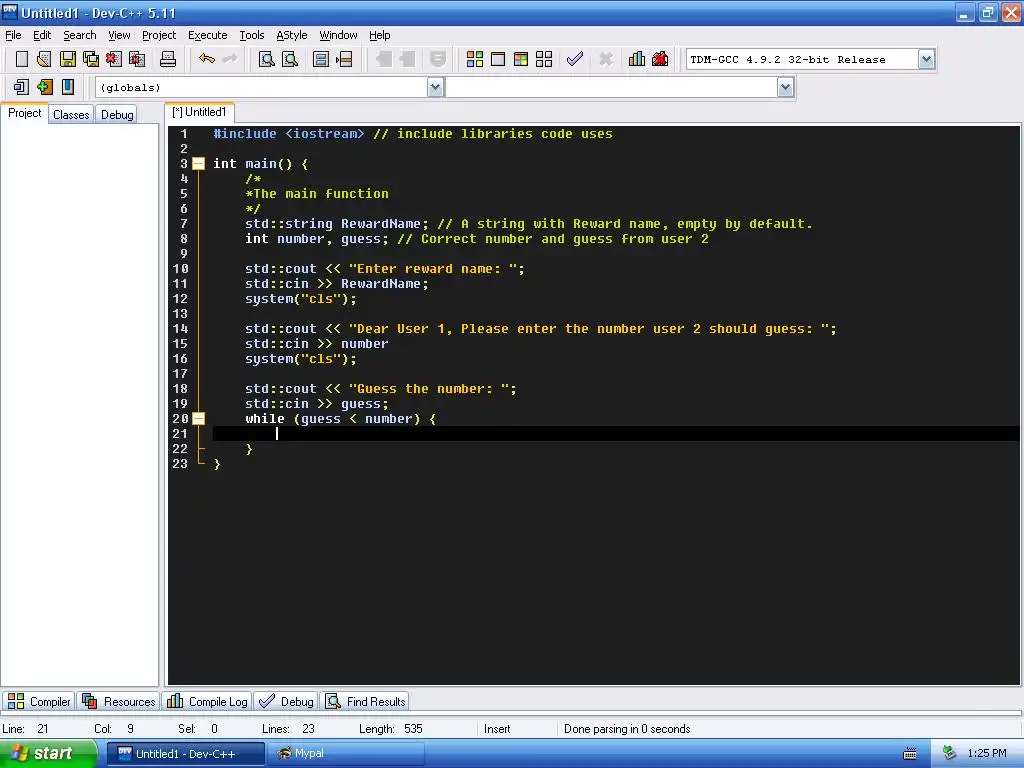Open the Compiler bottom tab
1024x768 pixels.
(x=39, y=701)
